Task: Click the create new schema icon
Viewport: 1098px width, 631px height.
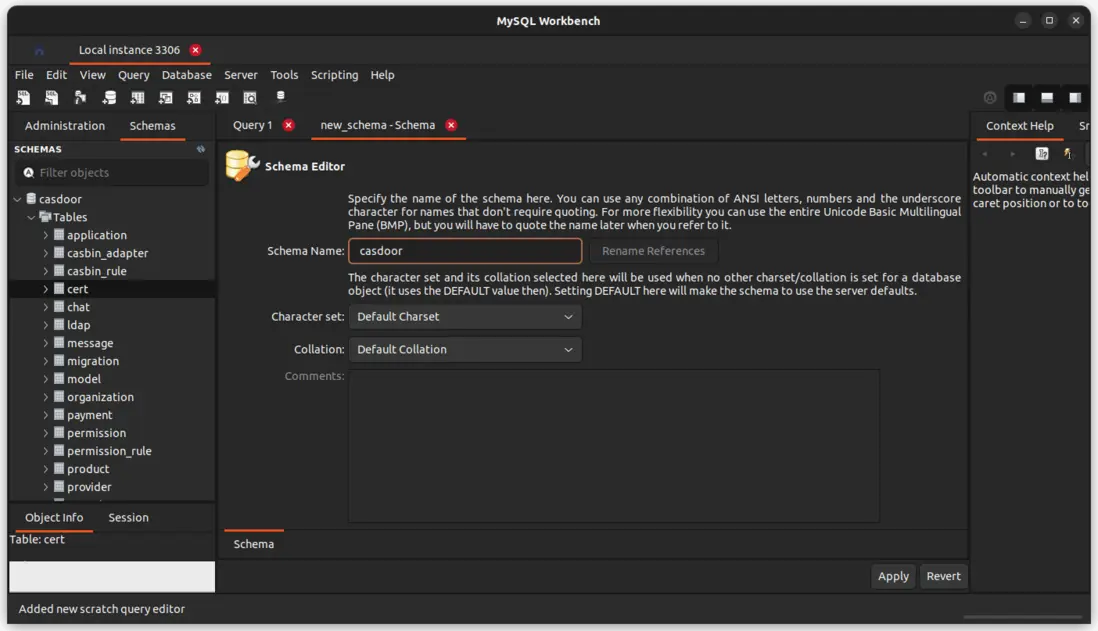Action: tap(109, 98)
